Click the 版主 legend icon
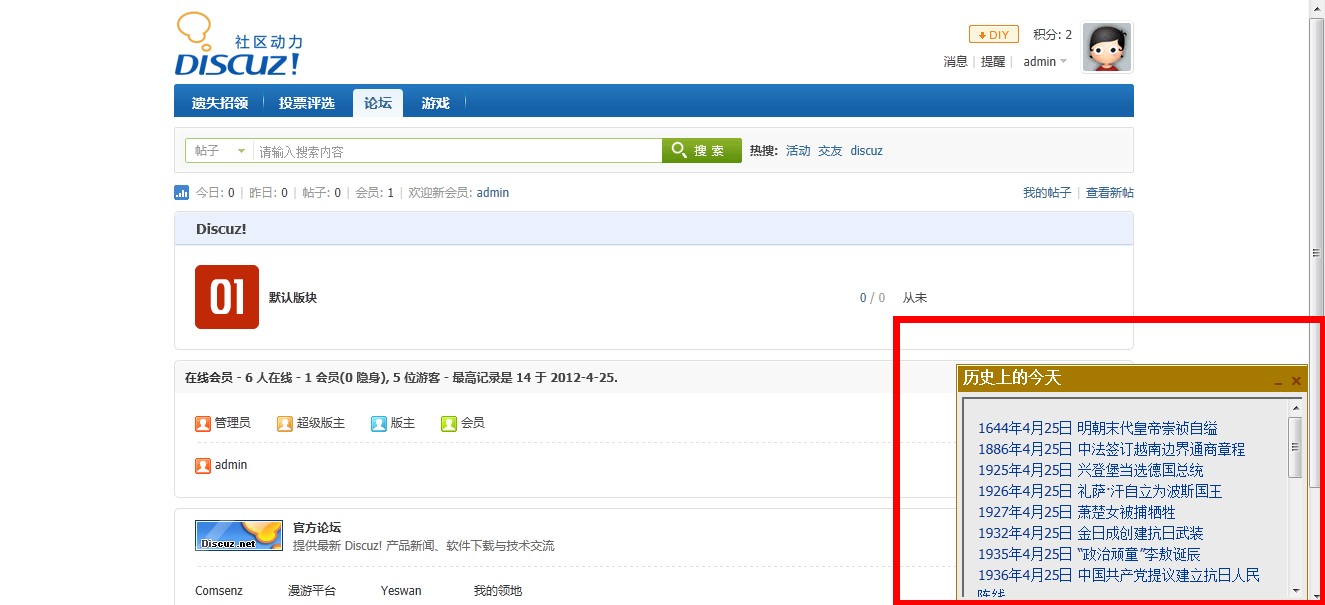The height and width of the screenshot is (605, 1325). coord(378,423)
